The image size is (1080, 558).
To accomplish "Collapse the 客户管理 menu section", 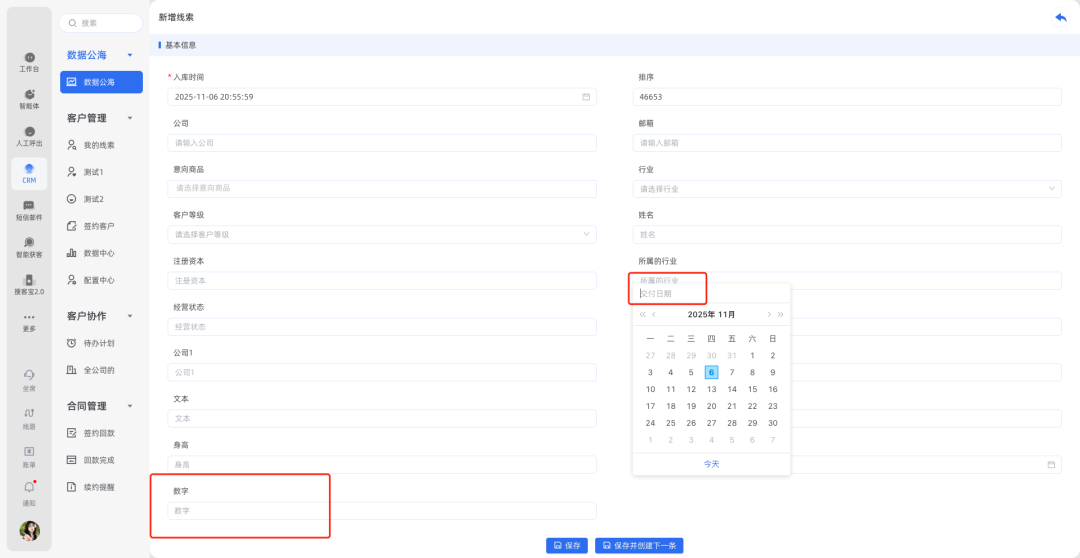I will point(130,118).
